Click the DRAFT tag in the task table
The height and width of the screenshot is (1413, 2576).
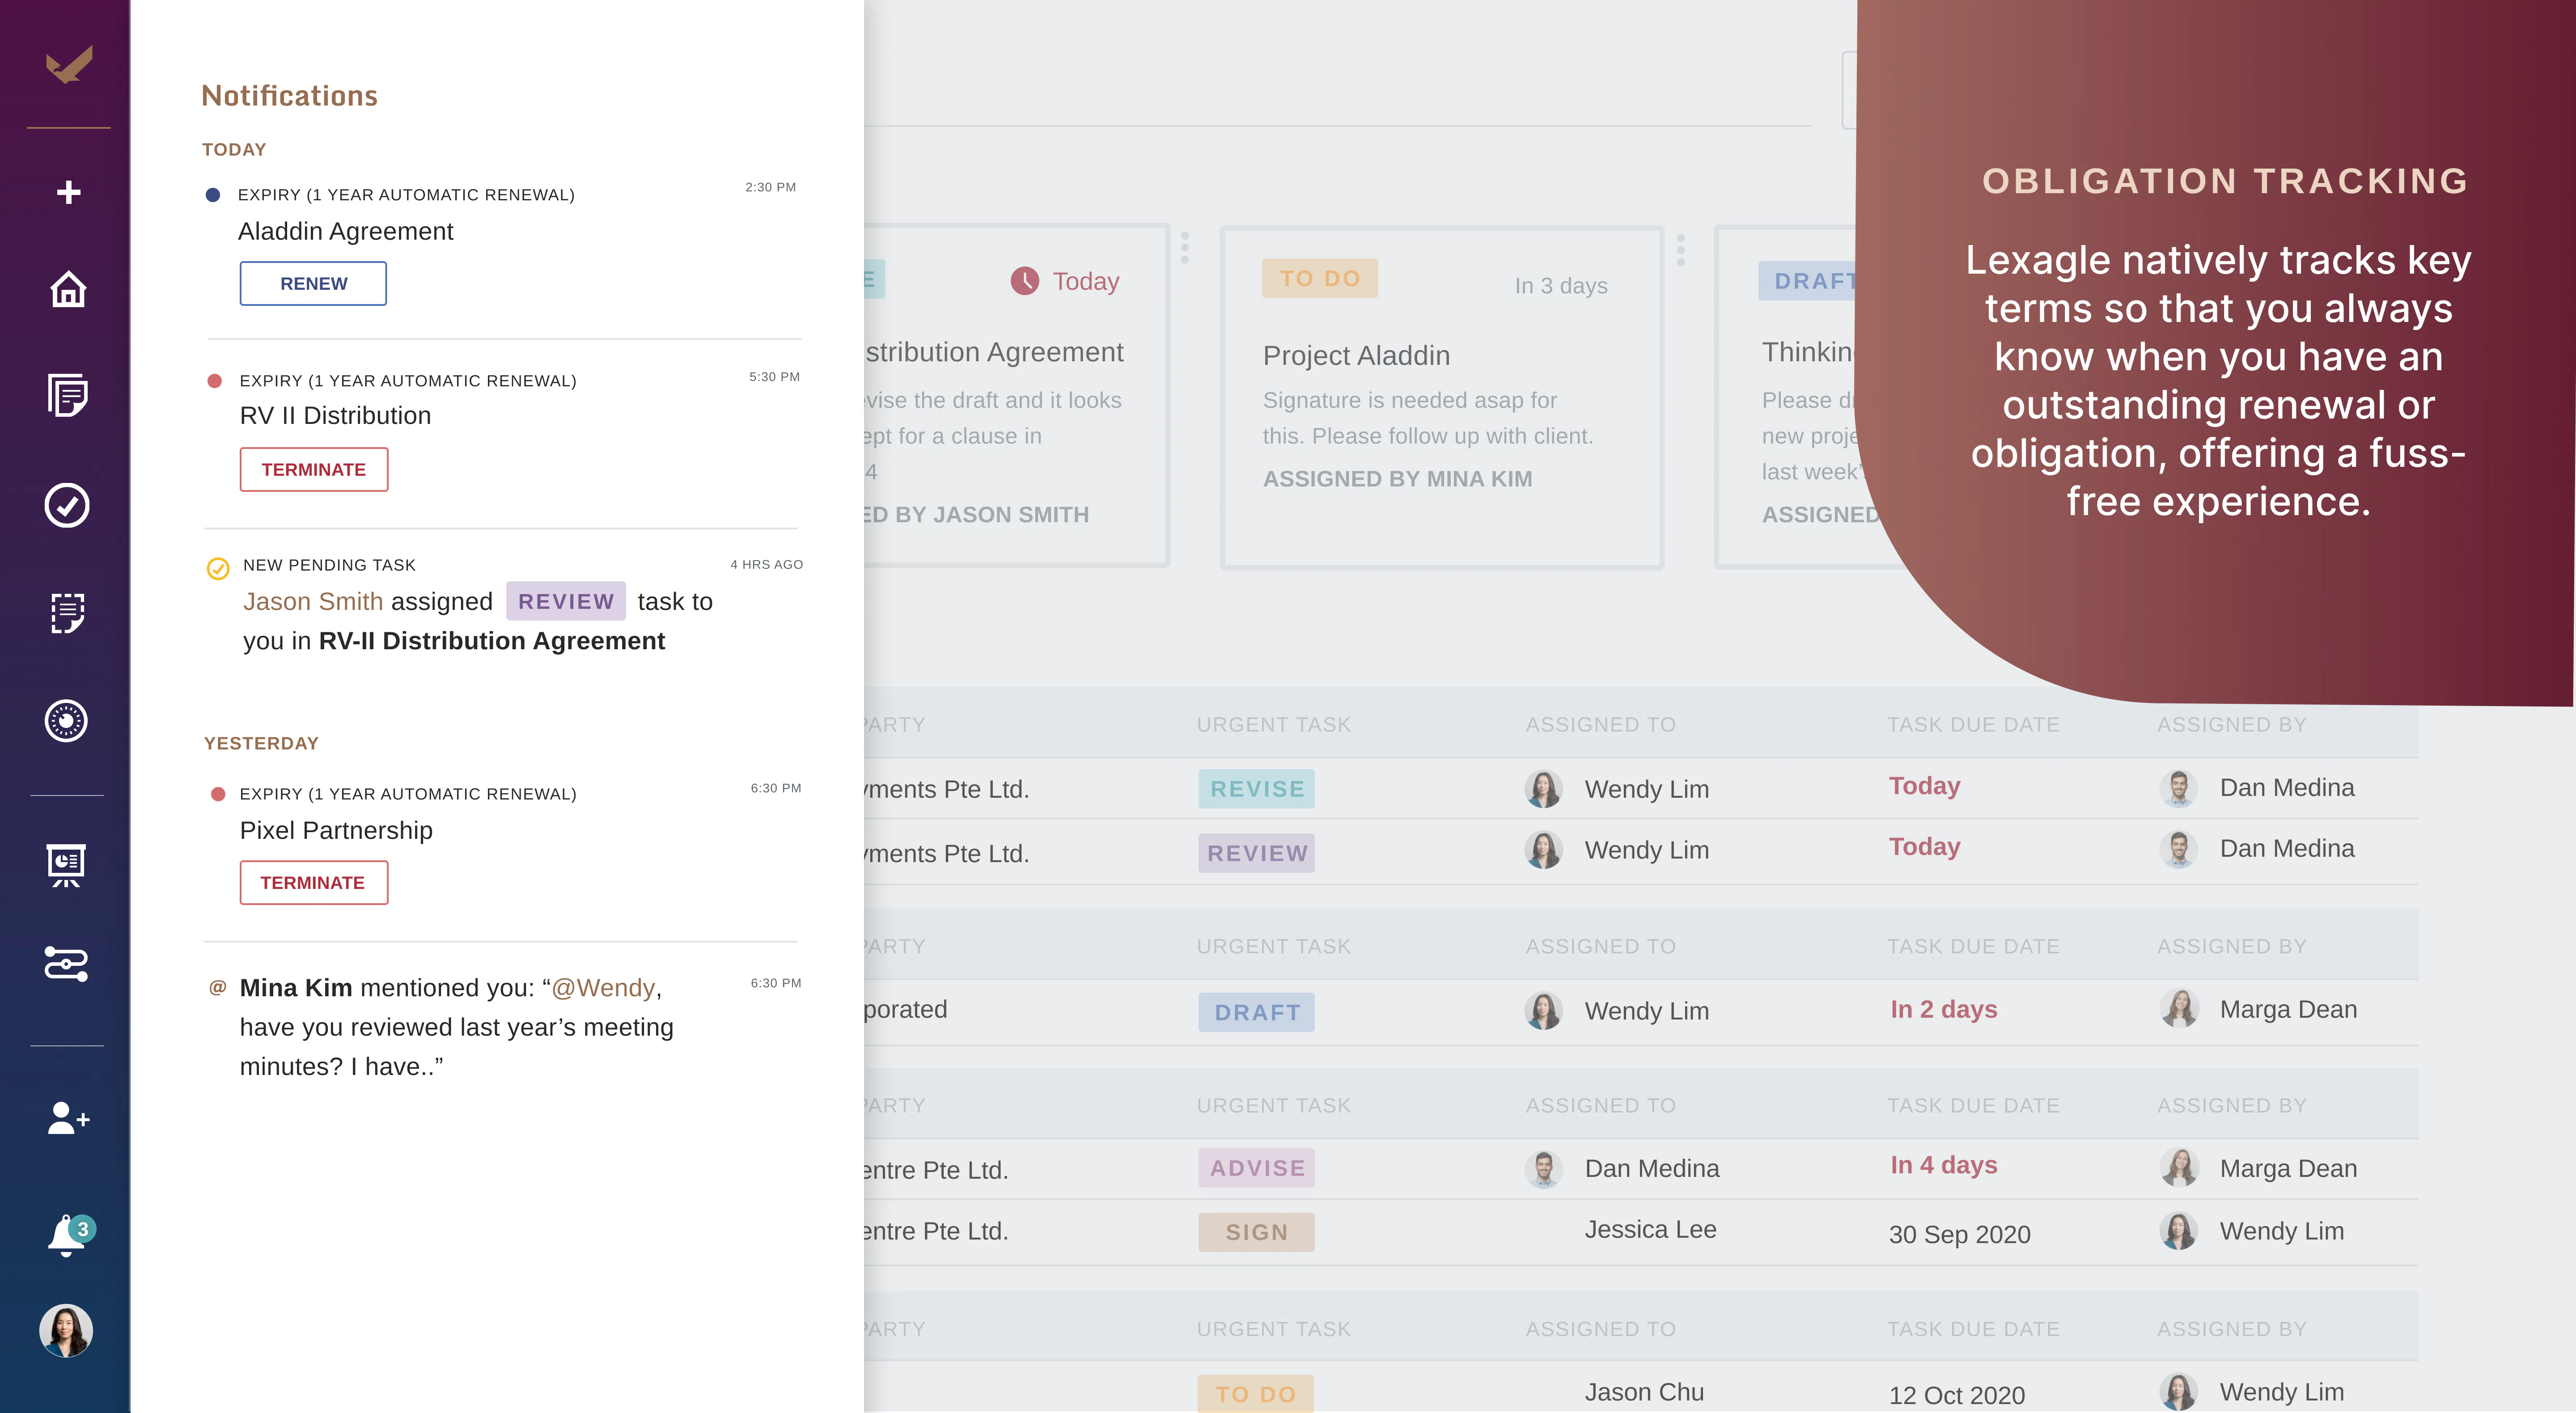coord(1257,1012)
